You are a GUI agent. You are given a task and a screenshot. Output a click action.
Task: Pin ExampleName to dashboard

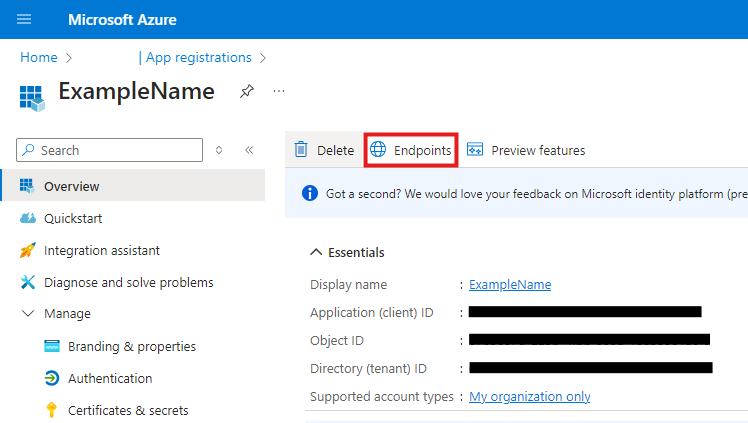247,91
